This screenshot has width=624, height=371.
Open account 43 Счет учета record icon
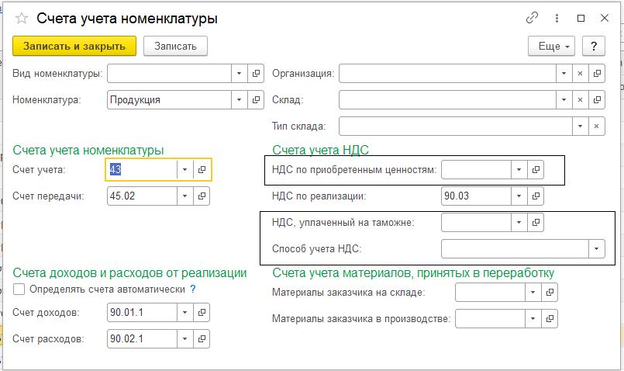point(202,170)
